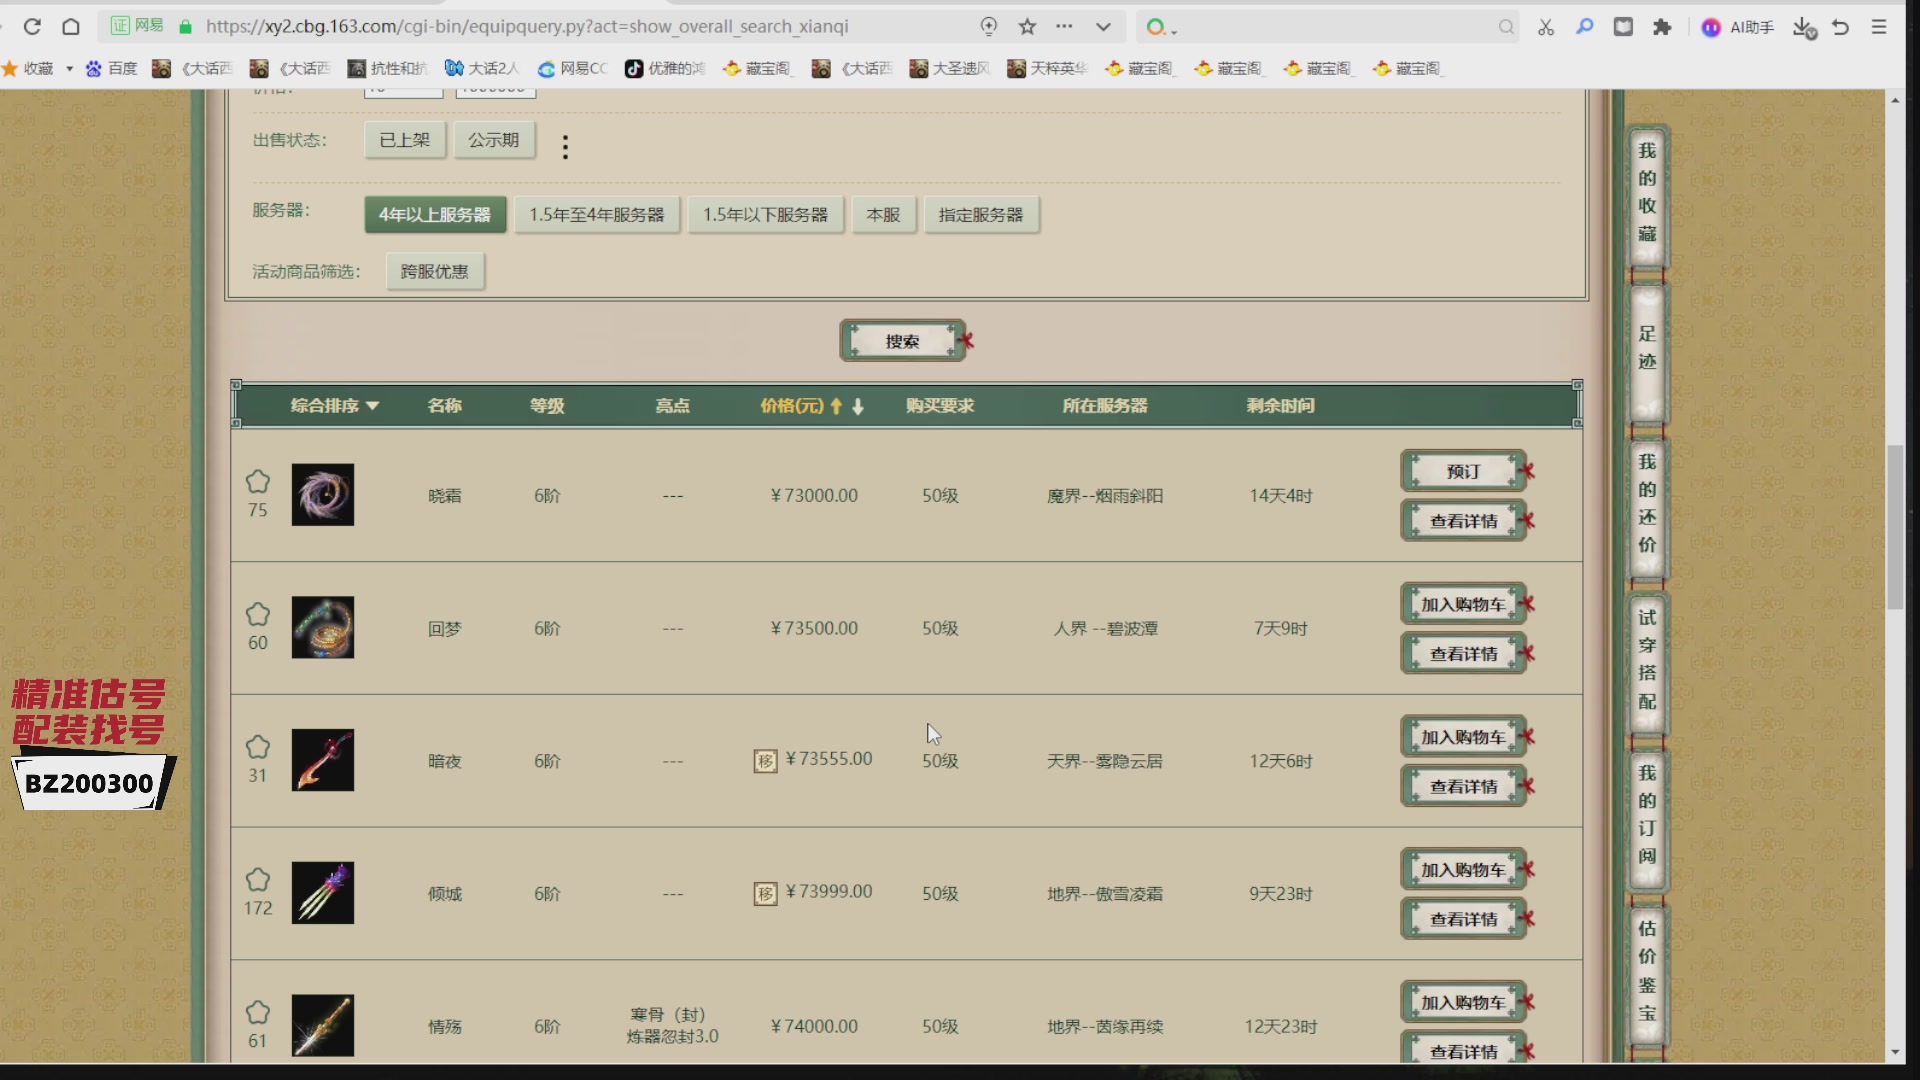Open the 收藏 favorites bookmark

pyautogui.click(x=28, y=68)
